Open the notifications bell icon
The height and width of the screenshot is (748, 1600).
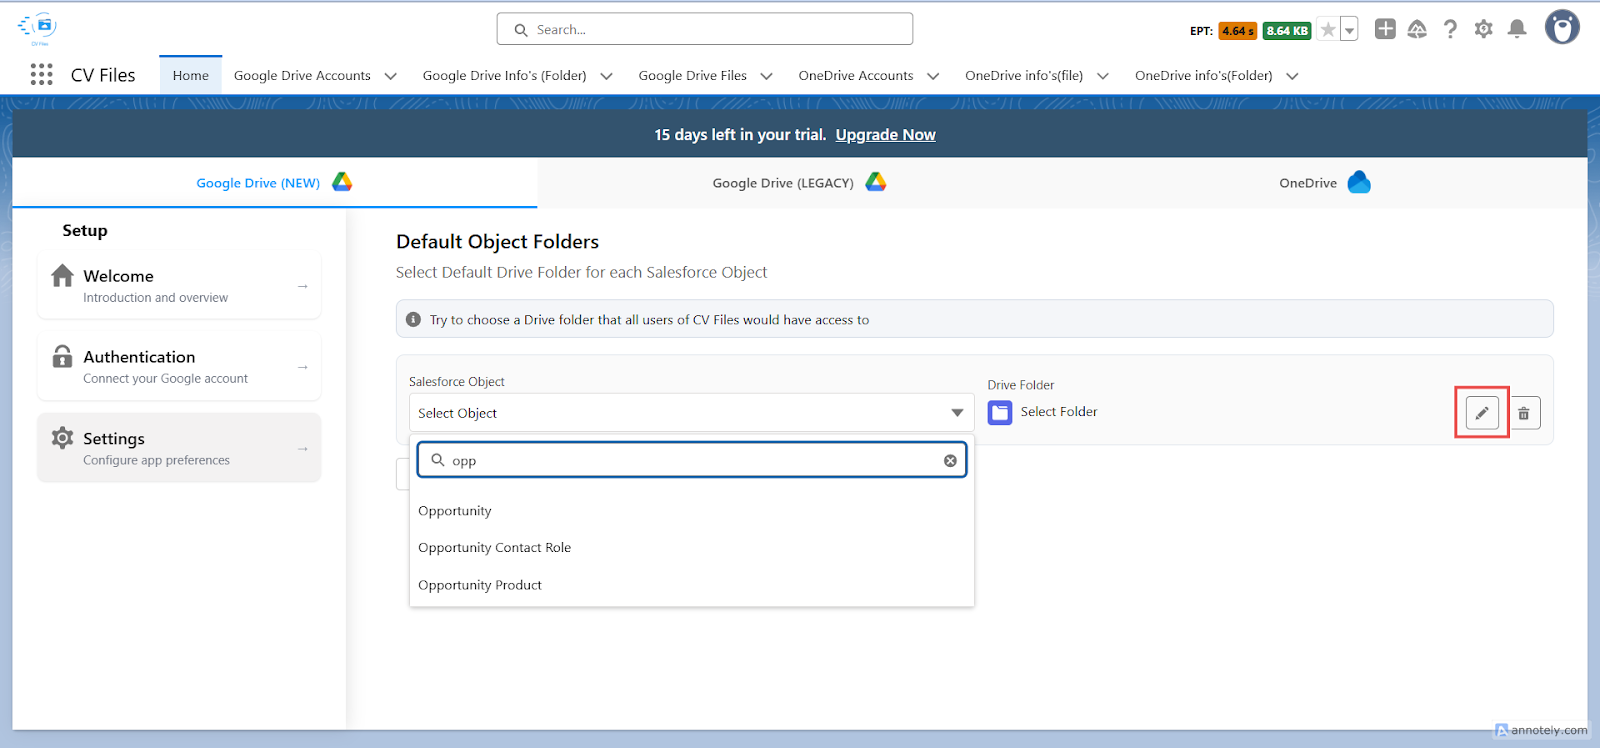click(1517, 29)
